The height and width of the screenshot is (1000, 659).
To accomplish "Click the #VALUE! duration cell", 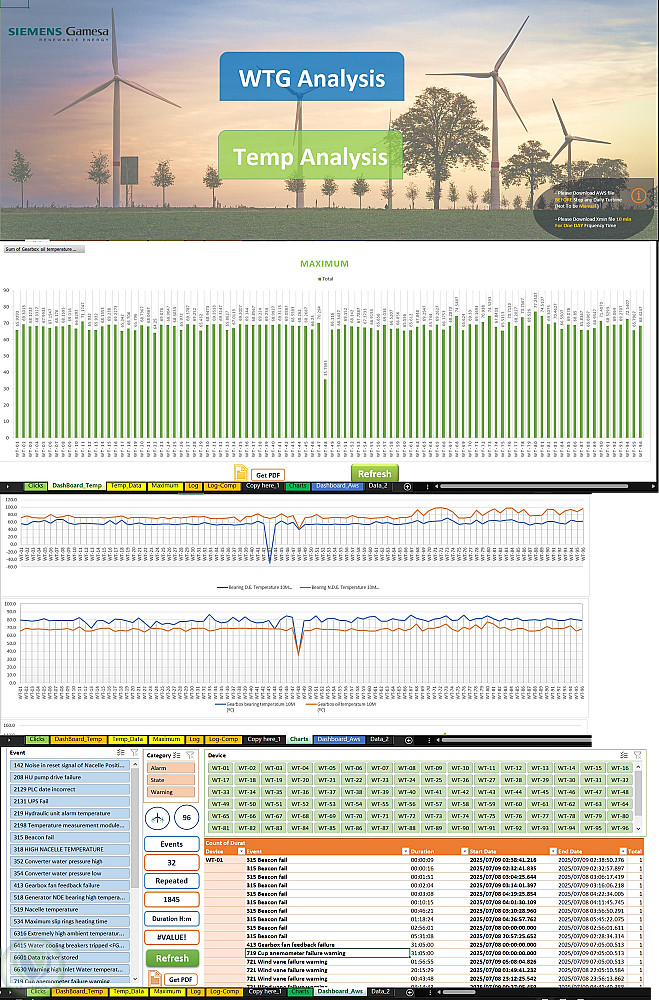I will click(172, 937).
